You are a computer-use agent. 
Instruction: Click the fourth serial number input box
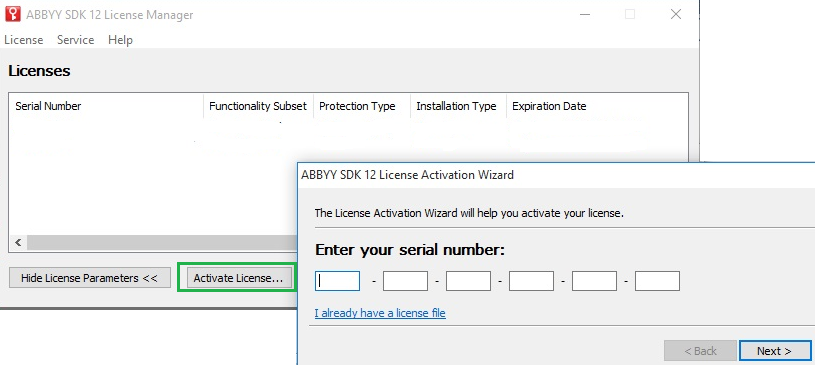coord(531,281)
